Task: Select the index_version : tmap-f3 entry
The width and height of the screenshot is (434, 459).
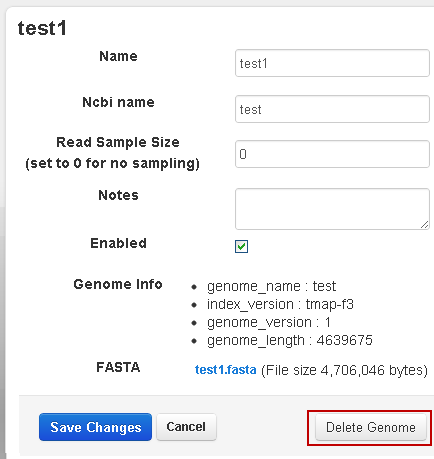Action: click(280, 304)
